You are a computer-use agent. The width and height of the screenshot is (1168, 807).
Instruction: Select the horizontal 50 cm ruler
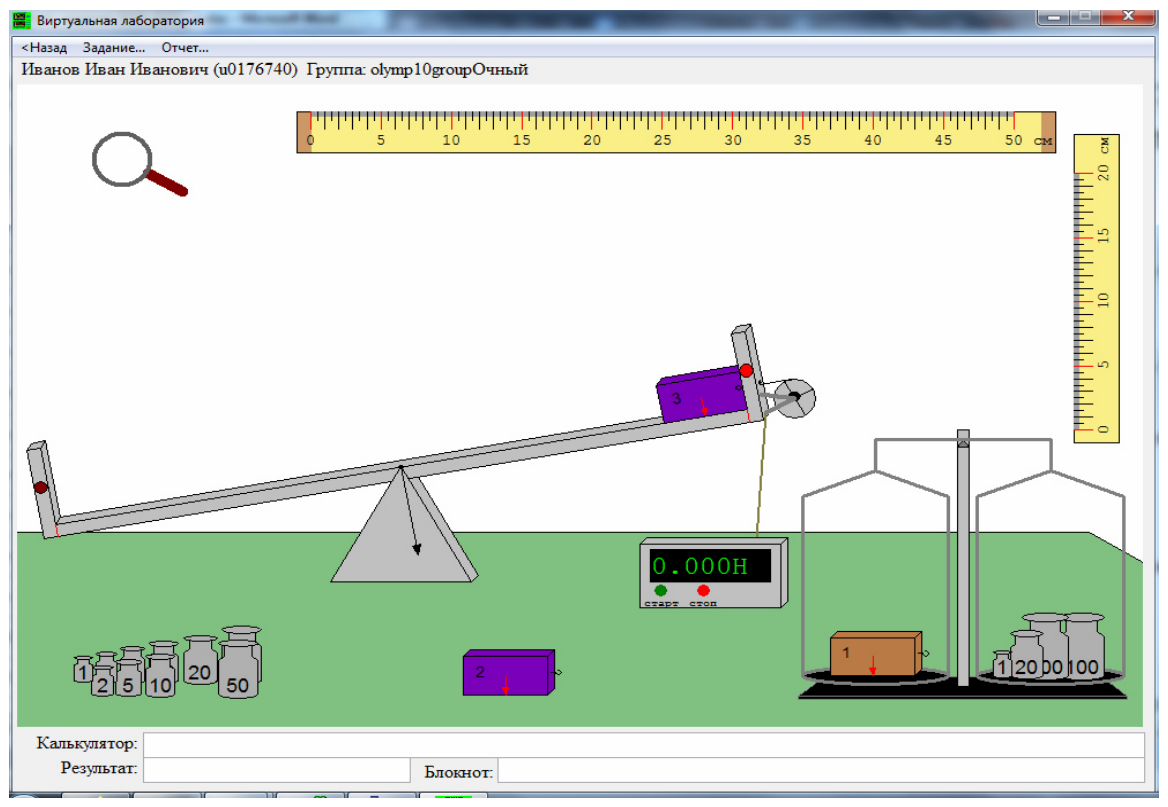[676, 132]
